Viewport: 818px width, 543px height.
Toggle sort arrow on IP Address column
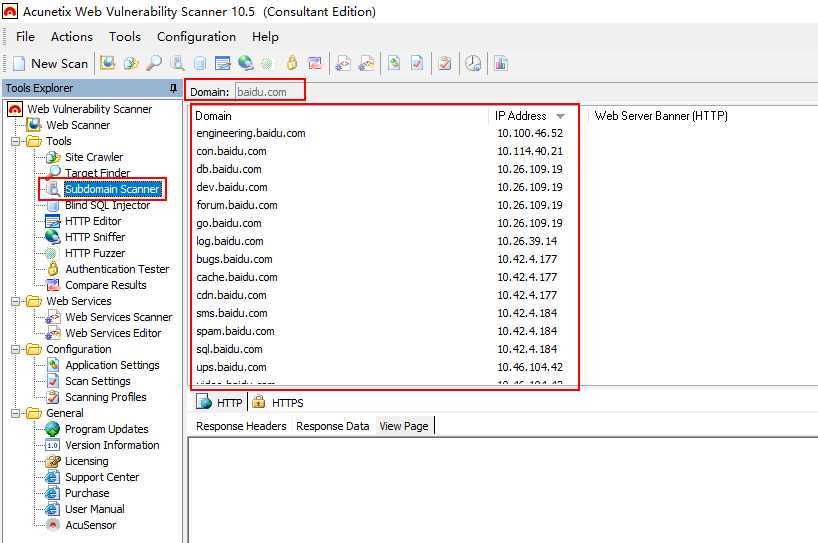tap(561, 116)
